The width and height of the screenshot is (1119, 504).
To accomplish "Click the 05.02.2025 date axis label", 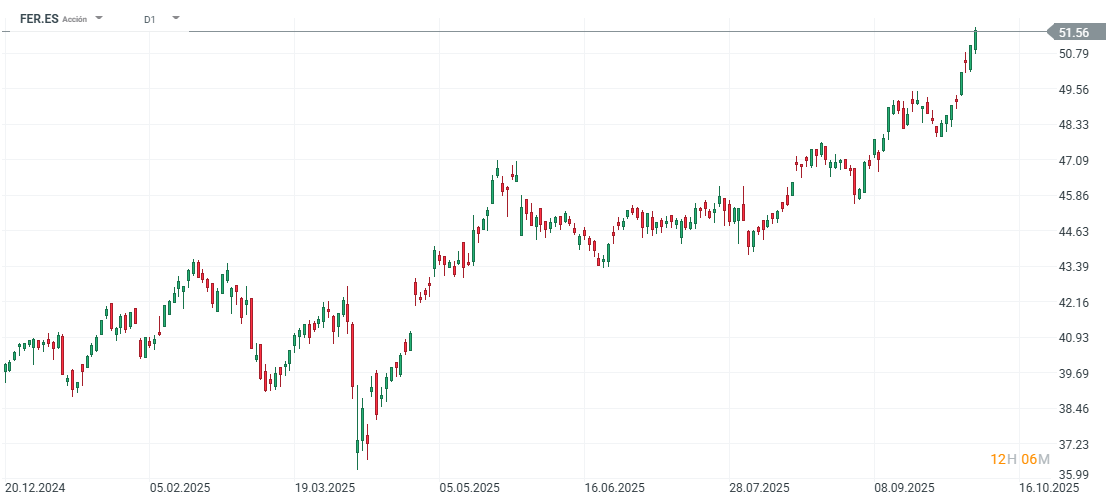I will tap(179, 488).
